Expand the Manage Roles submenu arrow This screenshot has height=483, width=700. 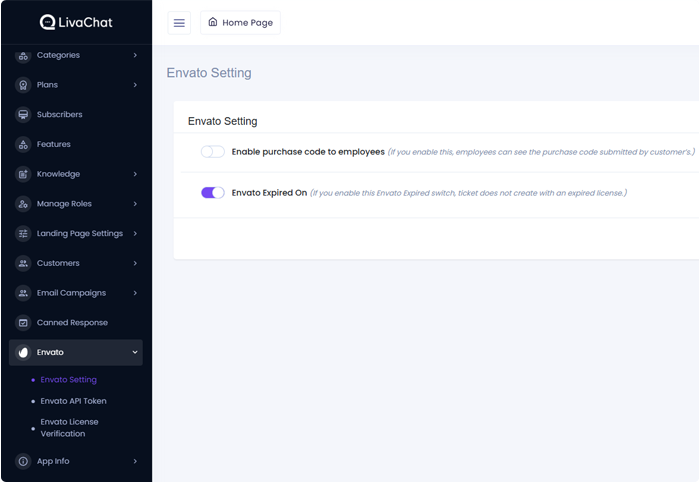135,204
